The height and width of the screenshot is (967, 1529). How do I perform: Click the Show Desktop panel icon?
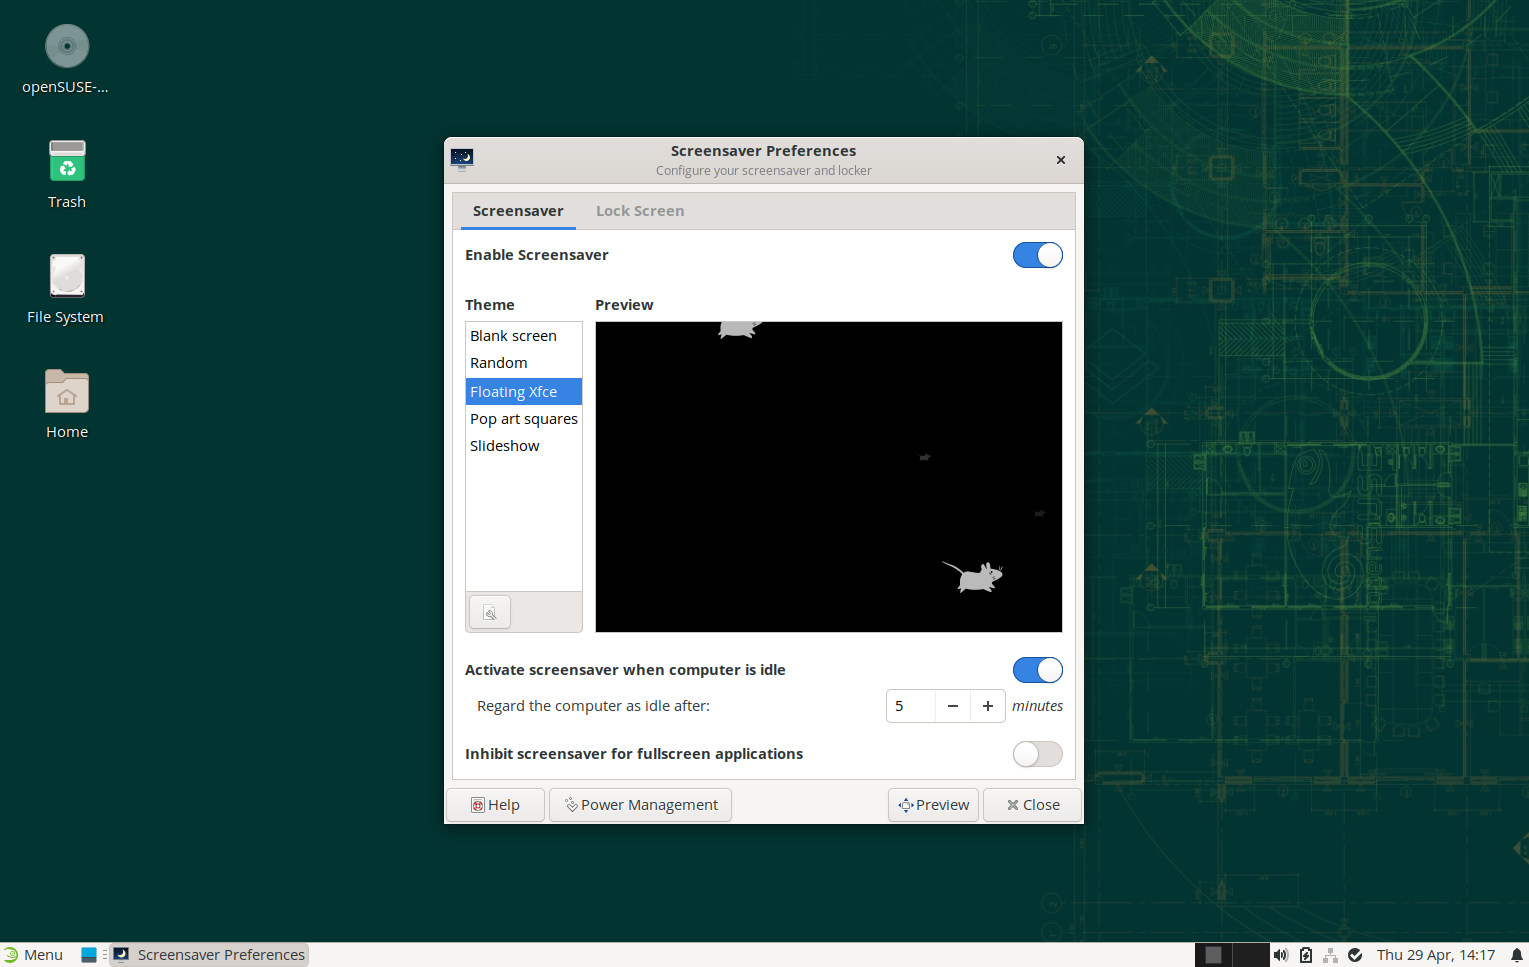point(89,955)
